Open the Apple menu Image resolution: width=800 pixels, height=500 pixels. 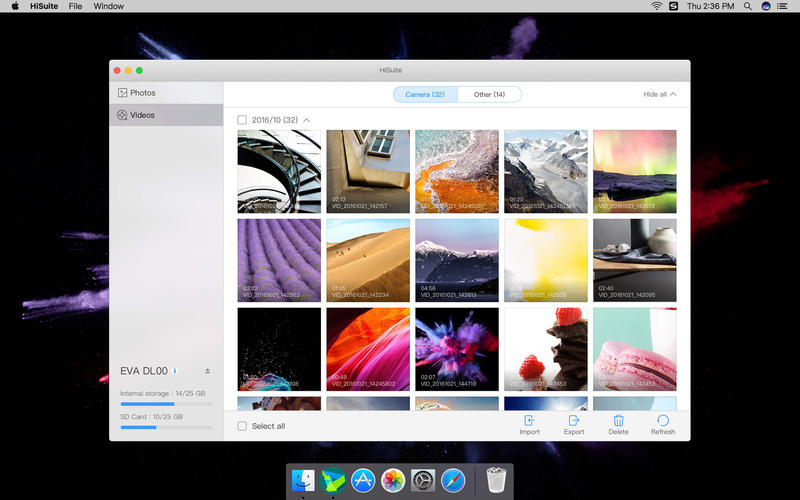[15, 6]
